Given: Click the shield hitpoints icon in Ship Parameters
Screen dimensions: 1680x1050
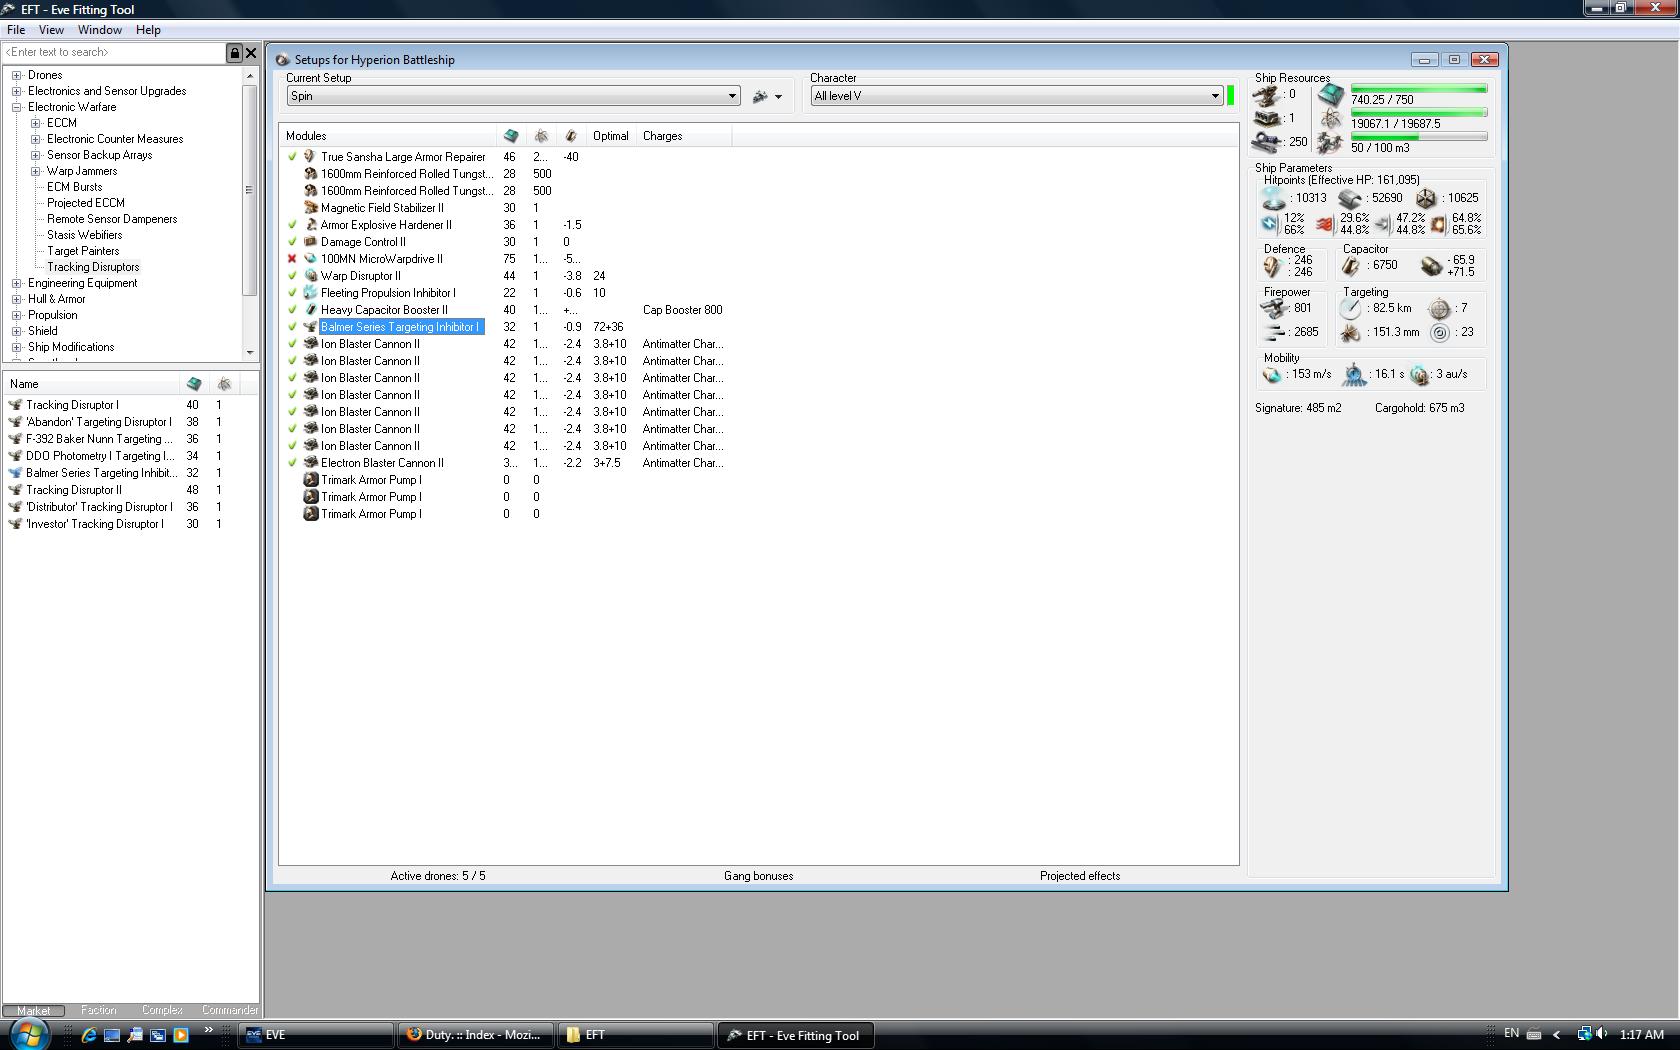Looking at the screenshot, I should coord(1273,199).
